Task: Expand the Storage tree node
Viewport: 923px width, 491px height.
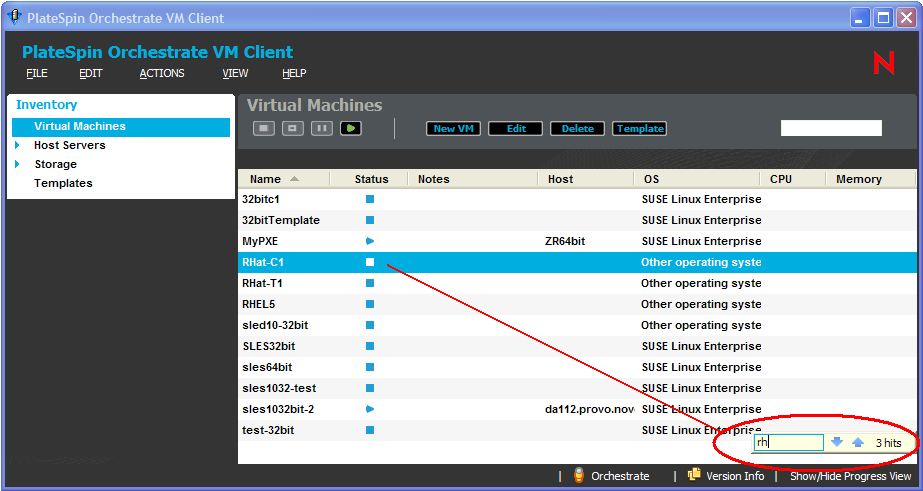Action: click(17, 164)
